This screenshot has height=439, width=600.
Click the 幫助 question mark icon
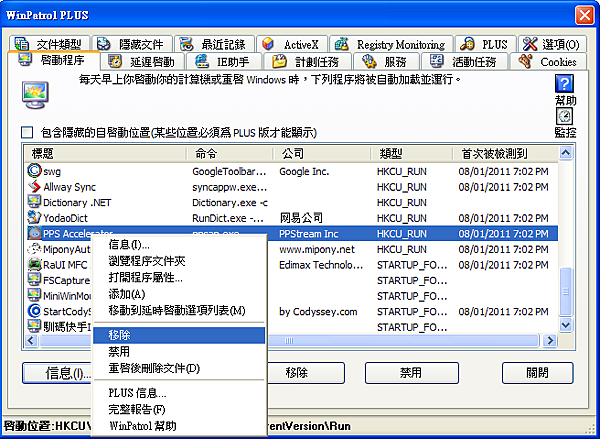click(564, 83)
